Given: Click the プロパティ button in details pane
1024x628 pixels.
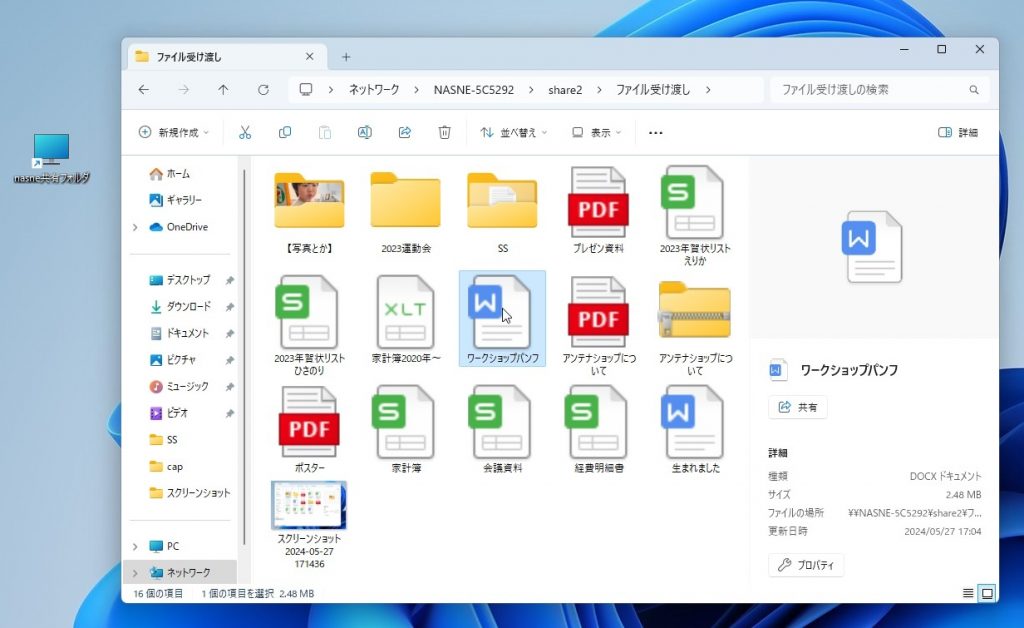Looking at the screenshot, I should point(806,565).
